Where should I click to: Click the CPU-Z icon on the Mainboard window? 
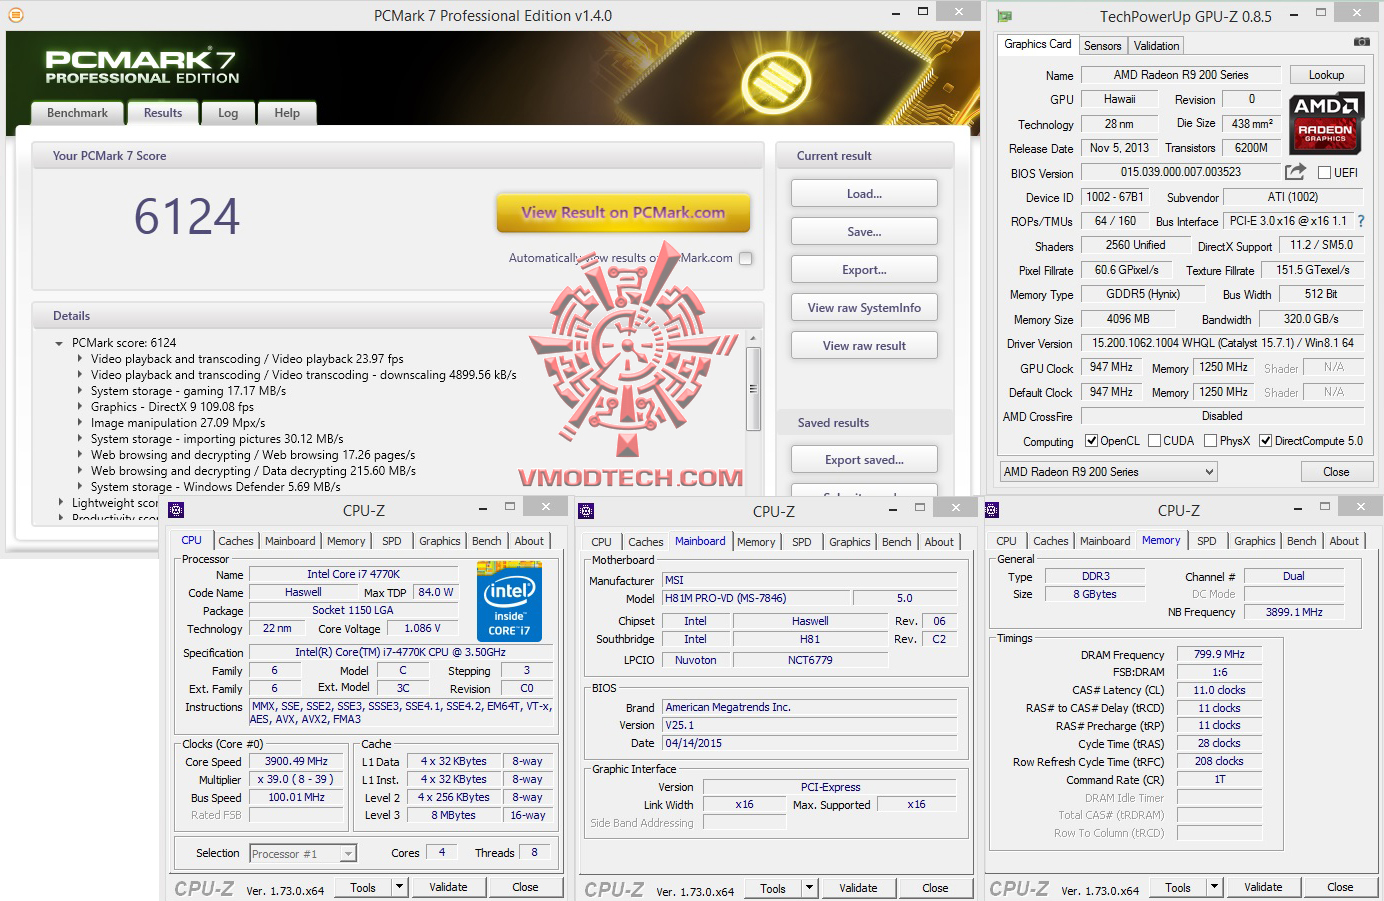click(586, 509)
